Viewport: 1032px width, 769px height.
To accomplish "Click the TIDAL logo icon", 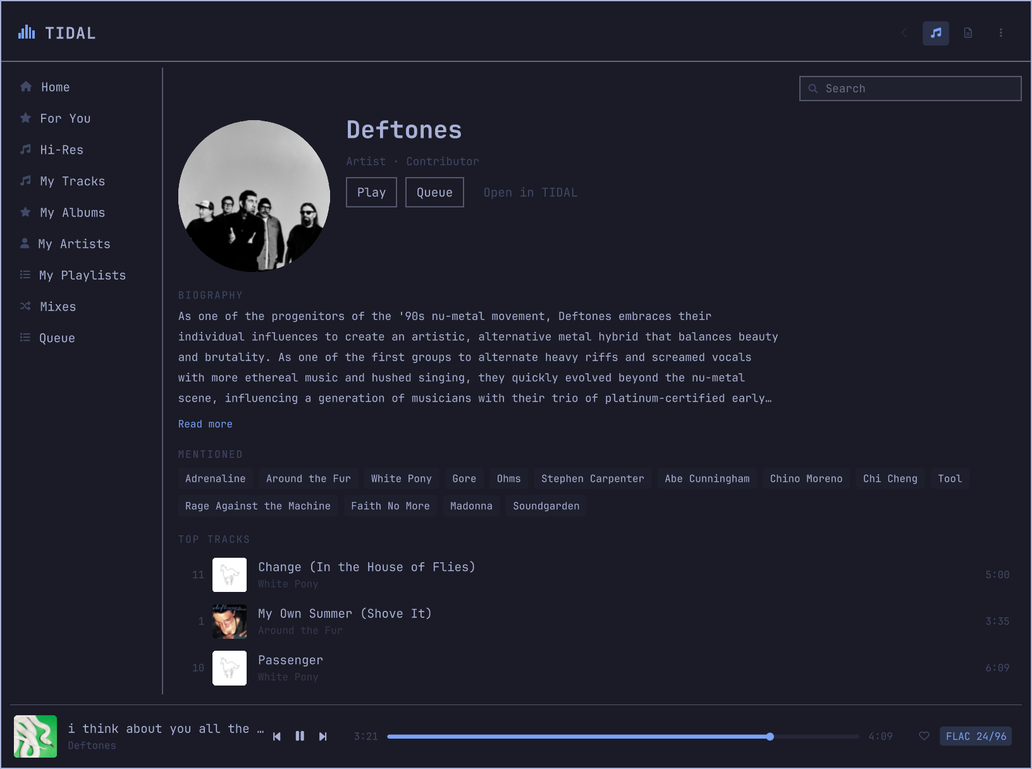I will point(26,32).
